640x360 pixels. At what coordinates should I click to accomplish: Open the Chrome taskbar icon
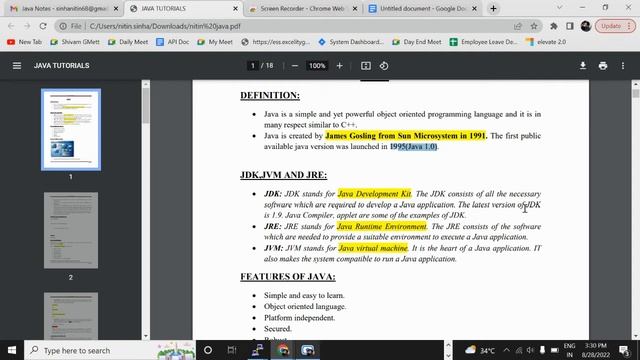(283, 350)
